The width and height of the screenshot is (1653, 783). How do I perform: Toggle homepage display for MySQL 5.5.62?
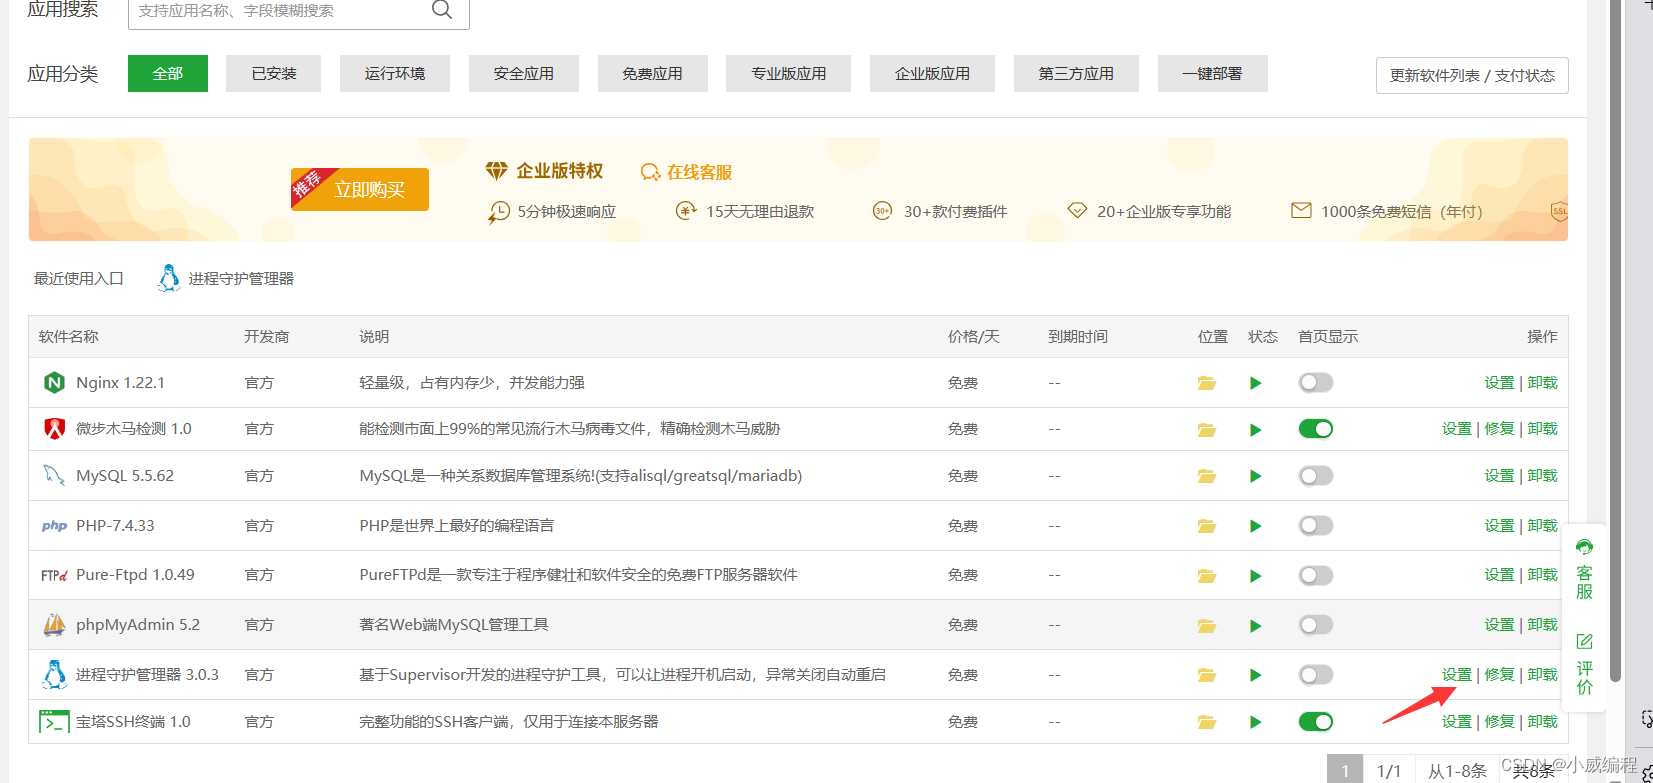point(1316,476)
